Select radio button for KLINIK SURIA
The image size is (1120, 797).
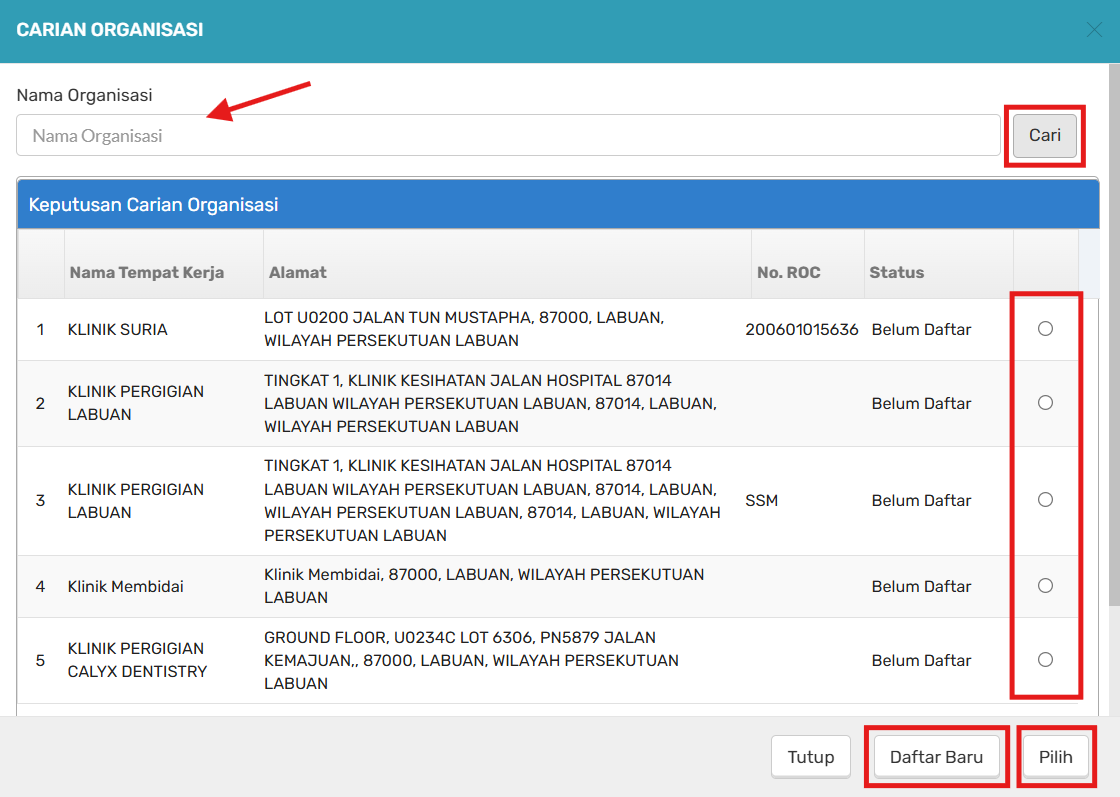click(x=1045, y=329)
